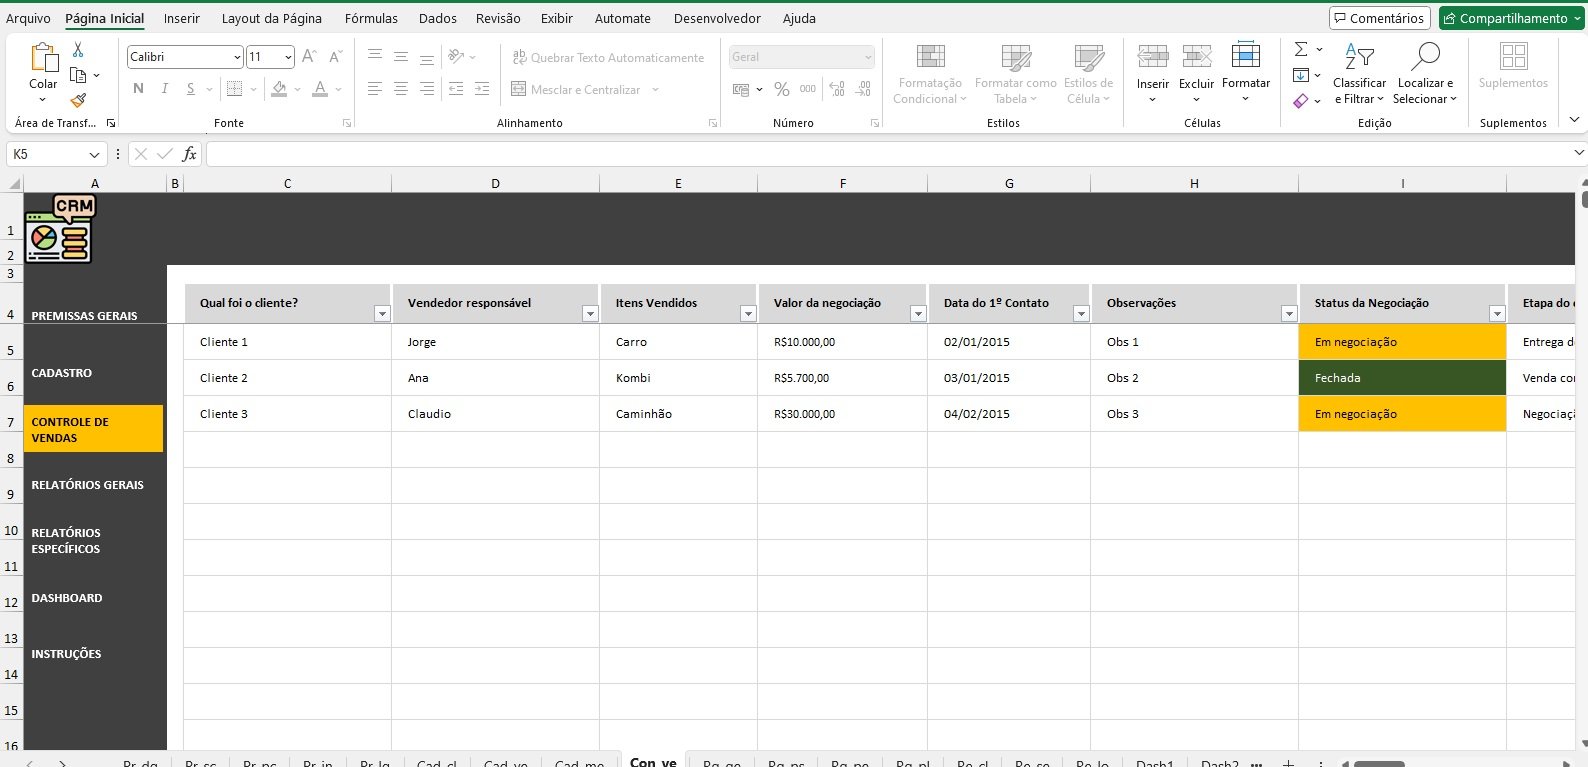Go to DASHBOARD in the sidebar
The width and height of the screenshot is (1588, 767).
(x=67, y=598)
